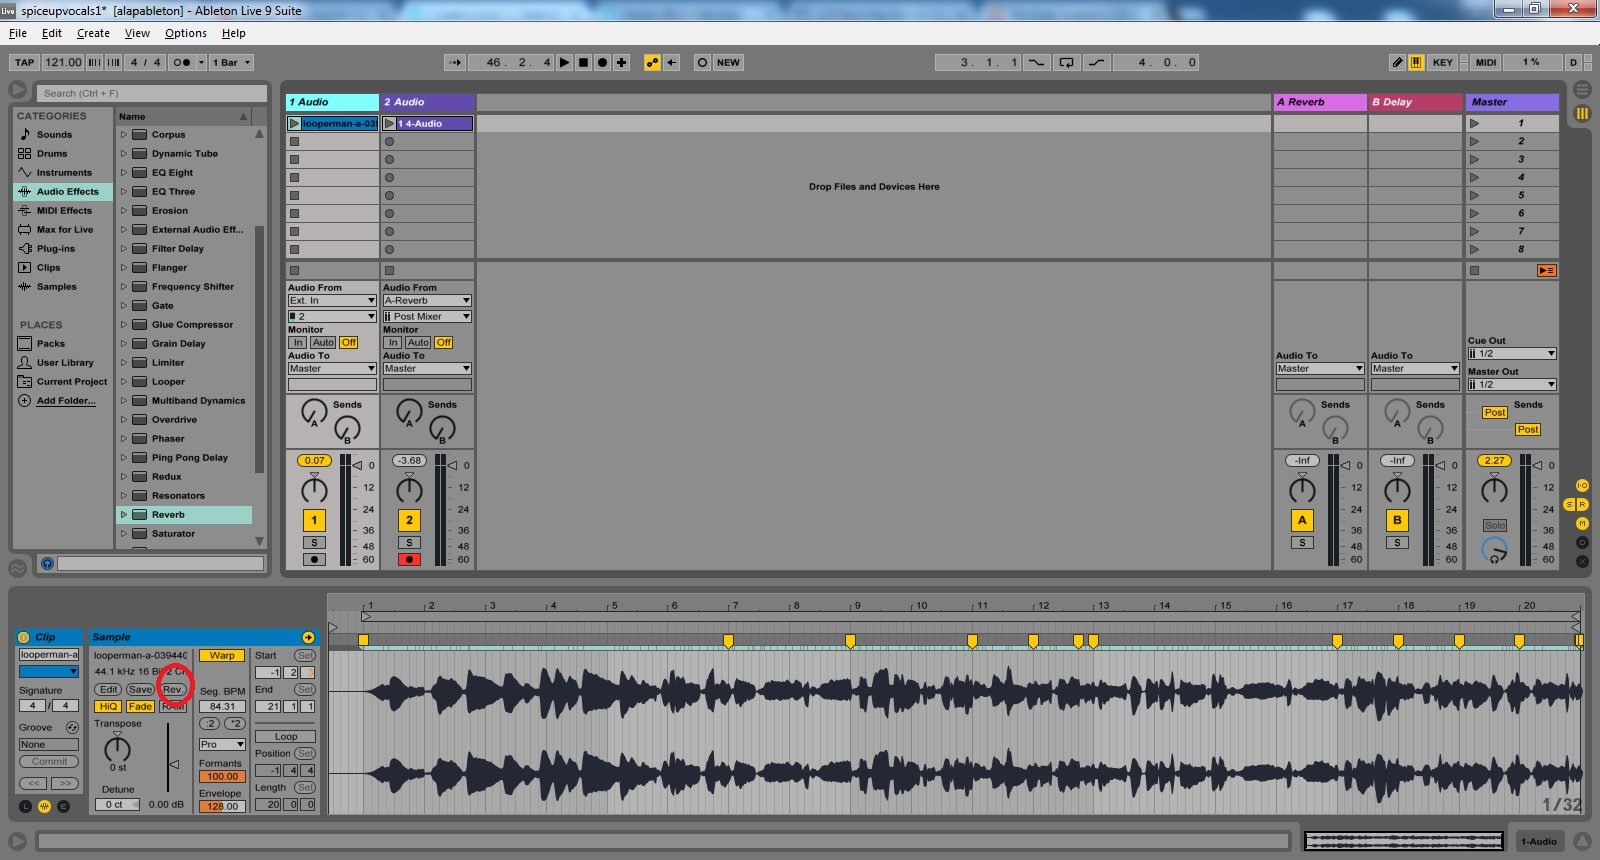The width and height of the screenshot is (1600, 860).
Task: Click the track 1 Pan knob
Action: pyautogui.click(x=314, y=489)
